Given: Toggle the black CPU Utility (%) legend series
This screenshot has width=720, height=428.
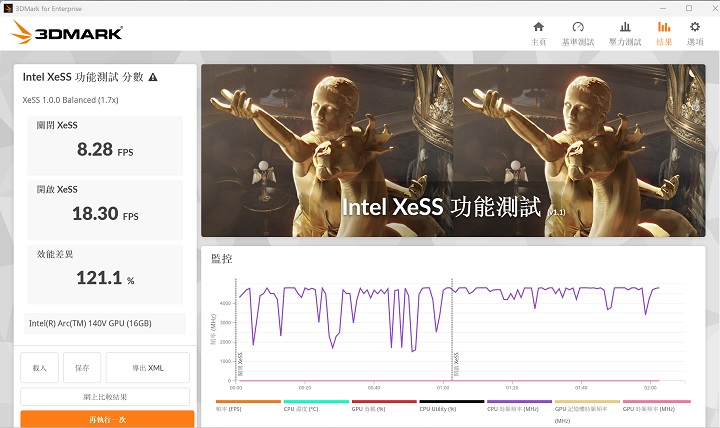Looking at the screenshot, I should 452,405.
